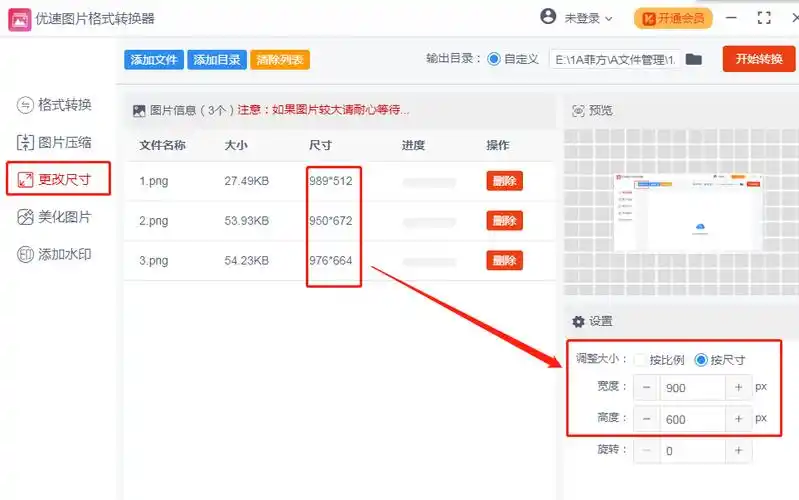This screenshot has height=500, width=799.
Task: Click the 设置 gear icon
Action: (578, 322)
